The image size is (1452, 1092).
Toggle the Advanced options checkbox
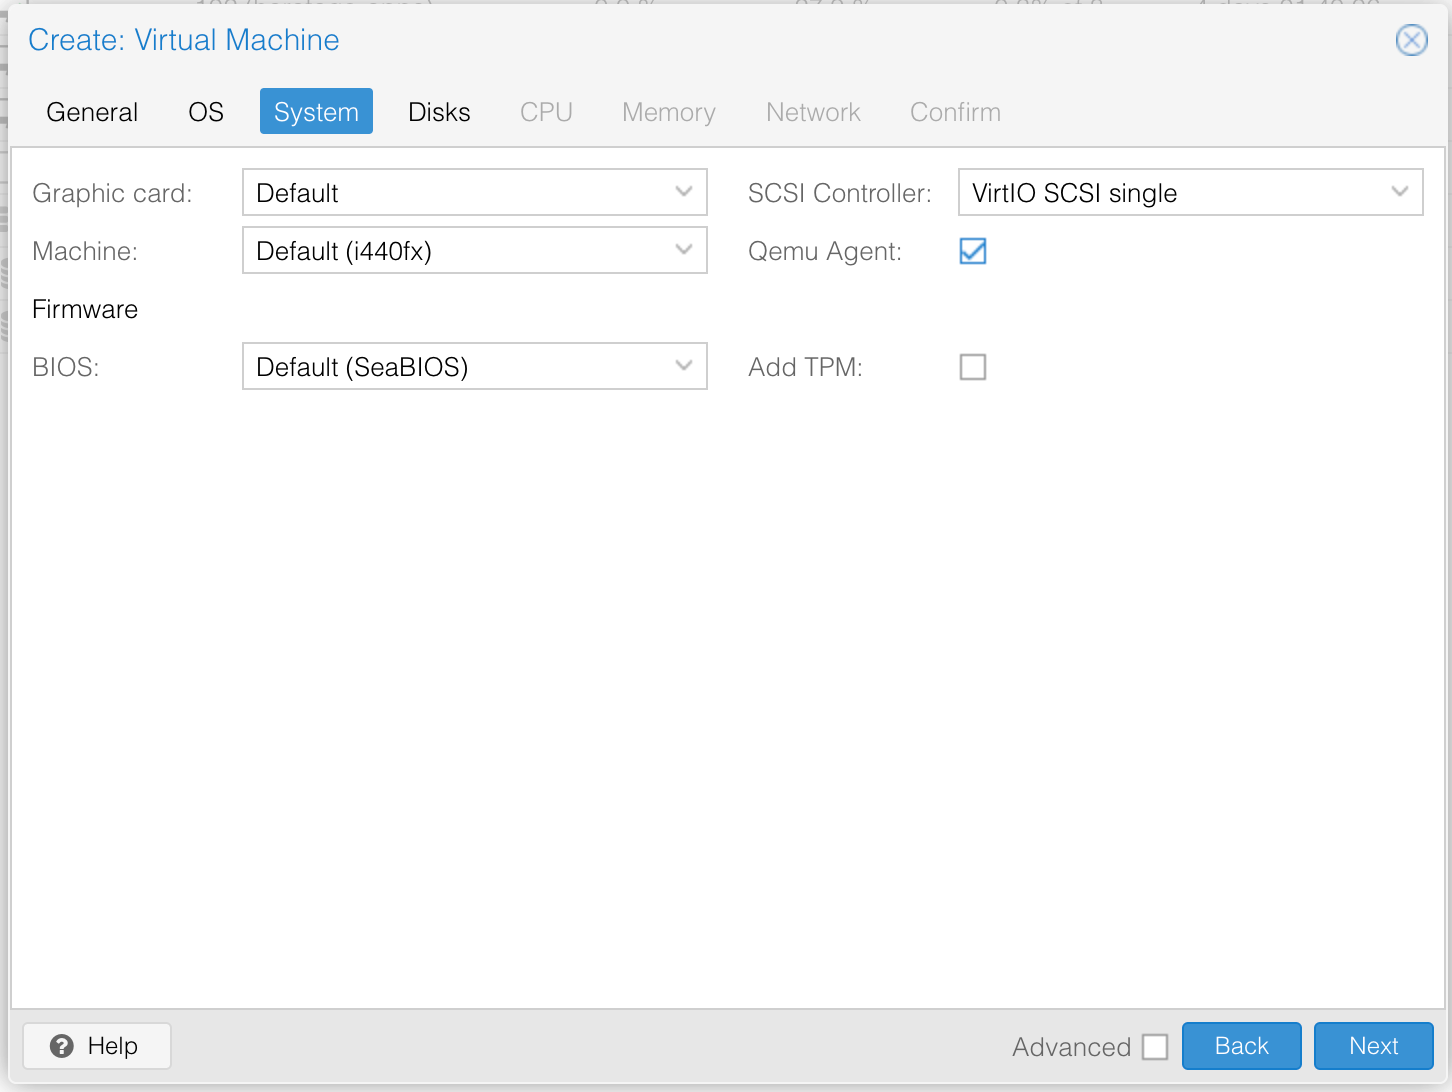pos(1155,1047)
